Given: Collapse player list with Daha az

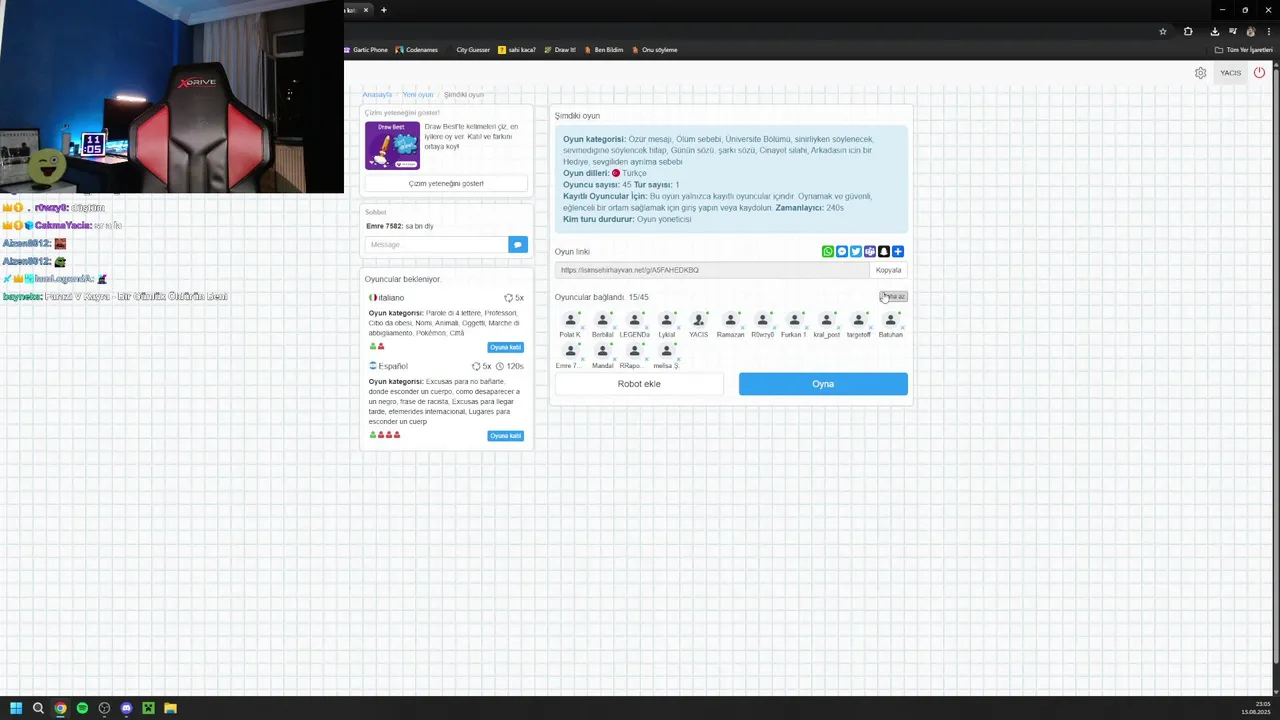Looking at the screenshot, I should coord(893,297).
